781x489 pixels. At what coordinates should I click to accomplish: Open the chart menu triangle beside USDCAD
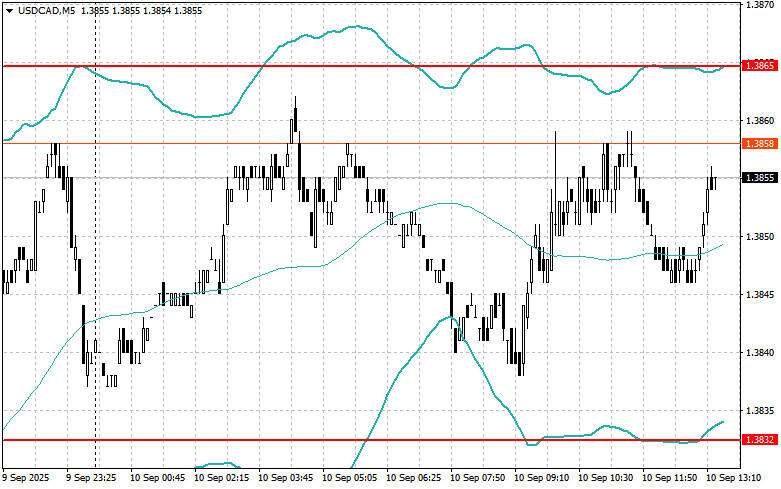(9, 10)
